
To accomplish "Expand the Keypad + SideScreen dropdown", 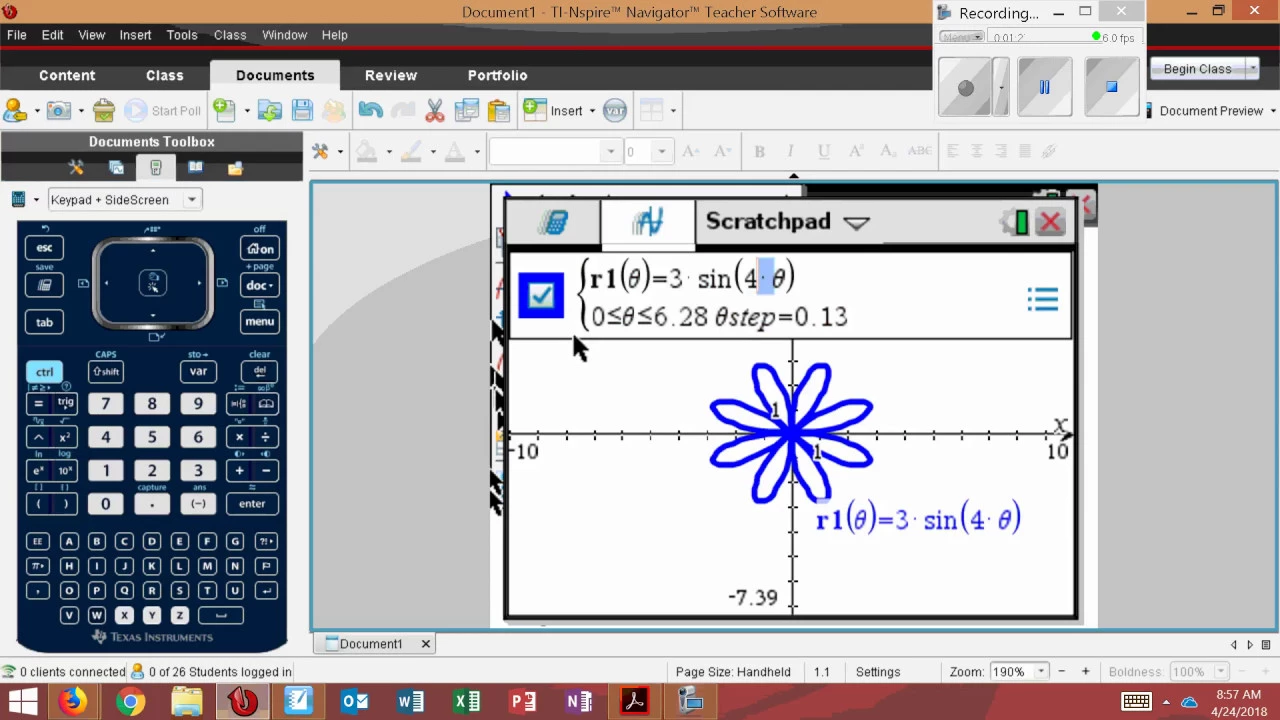I will [191, 200].
